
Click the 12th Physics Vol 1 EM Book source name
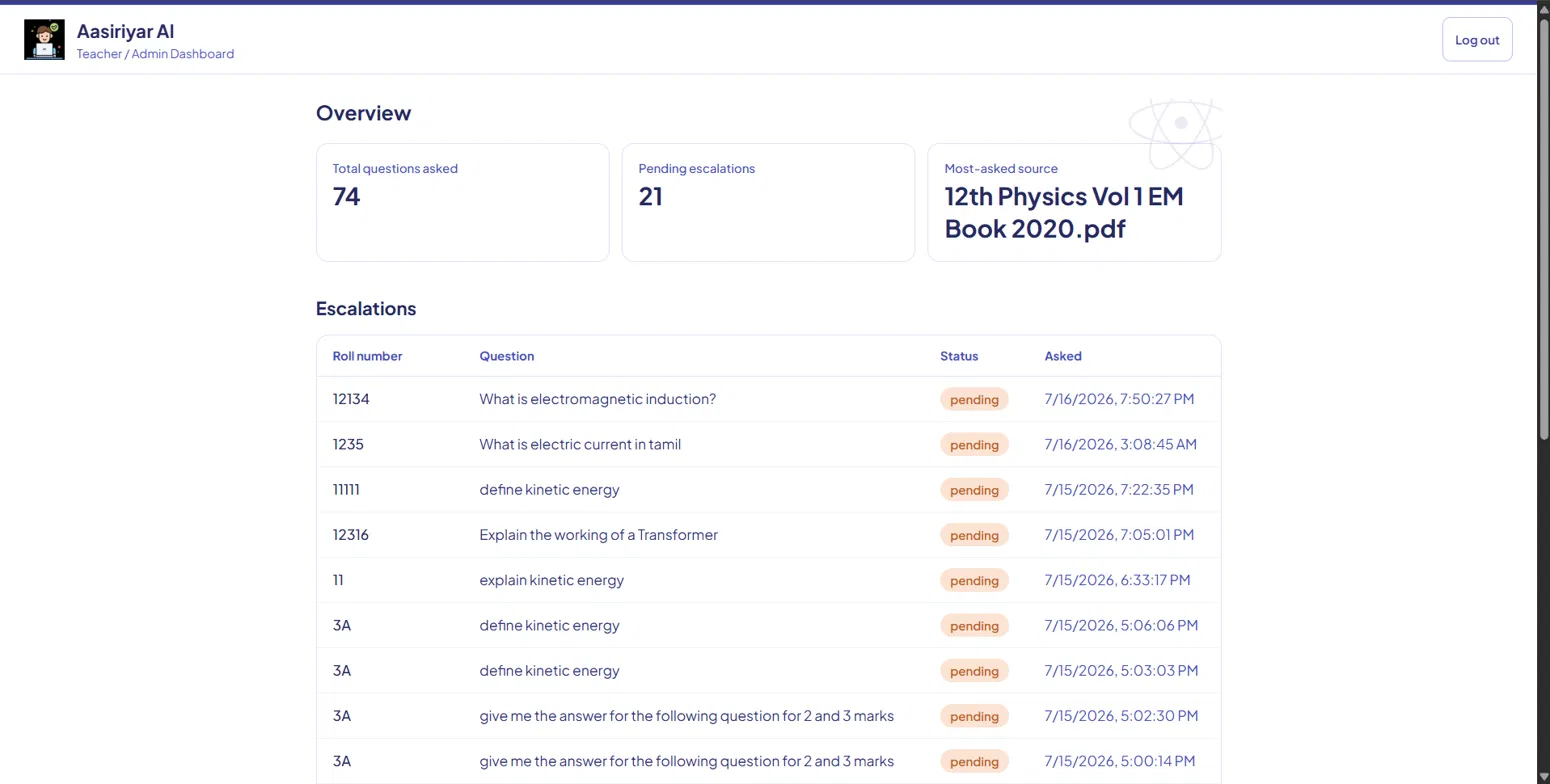coord(1064,212)
